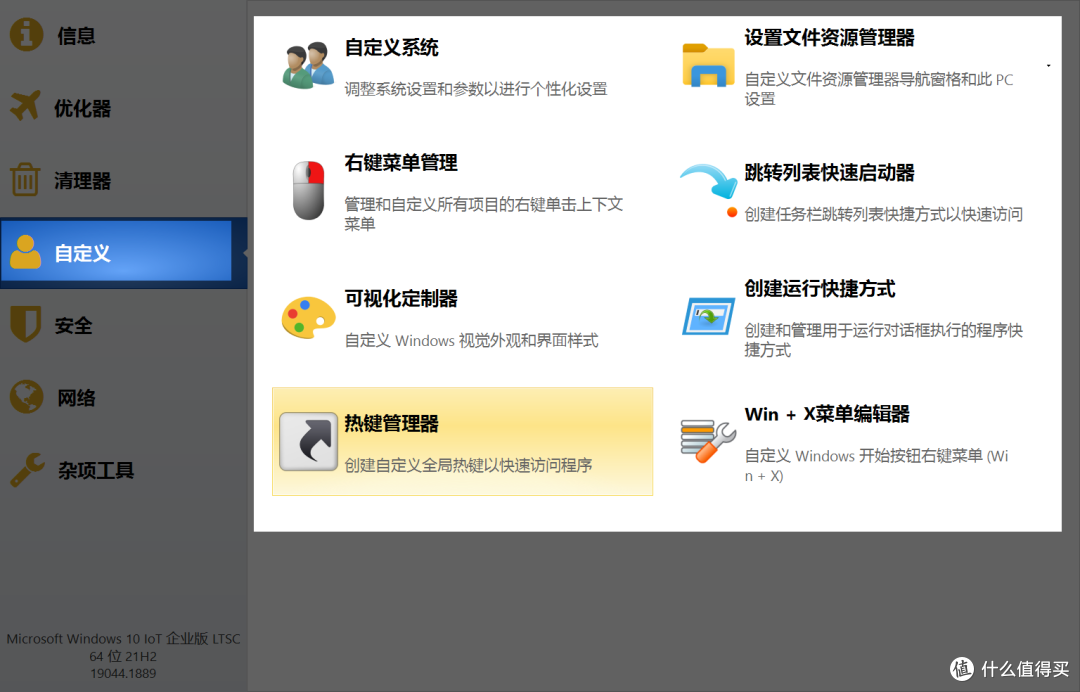This screenshot has height=692, width=1080.
Task: Click description 创建任务栏跳转列表快捷方式以快速访问
Action: [x=884, y=214]
